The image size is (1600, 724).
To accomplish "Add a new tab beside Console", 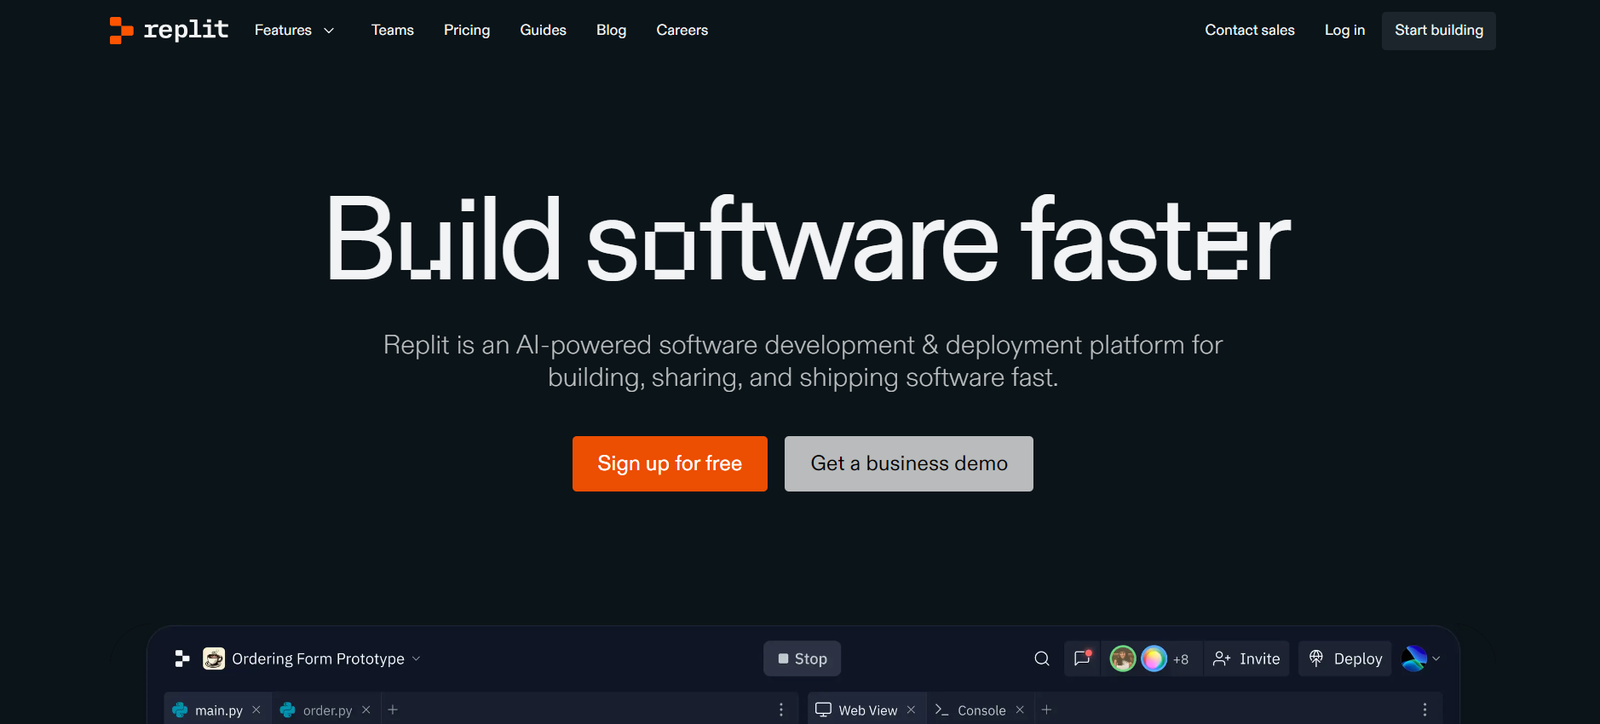I will [x=1046, y=710].
